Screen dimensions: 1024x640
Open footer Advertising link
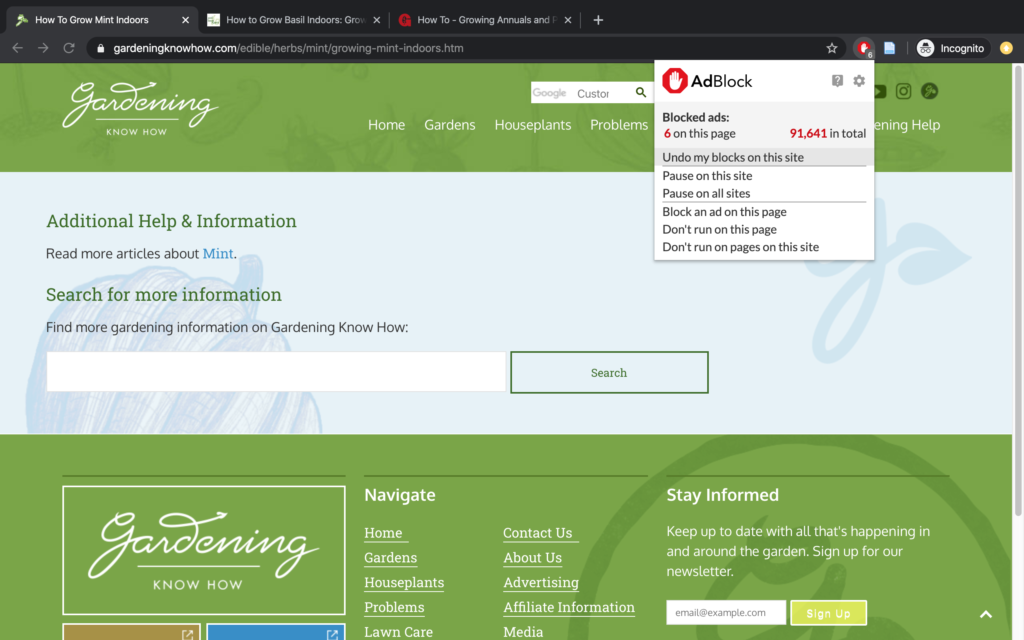pos(541,583)
